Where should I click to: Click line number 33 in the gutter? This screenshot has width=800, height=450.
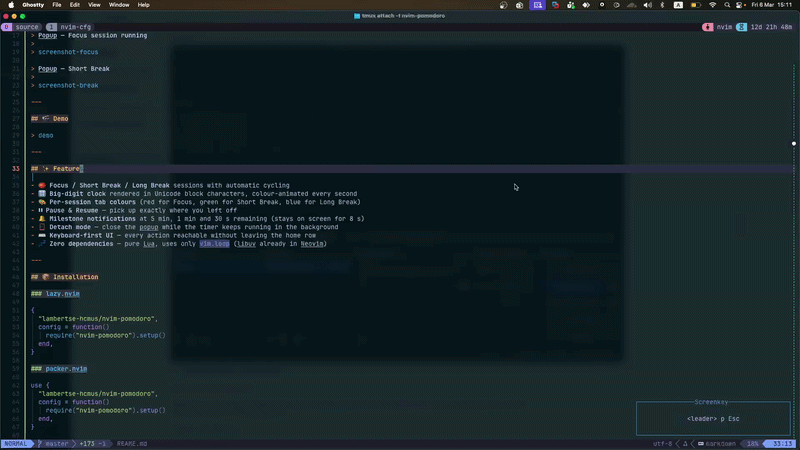16,169
